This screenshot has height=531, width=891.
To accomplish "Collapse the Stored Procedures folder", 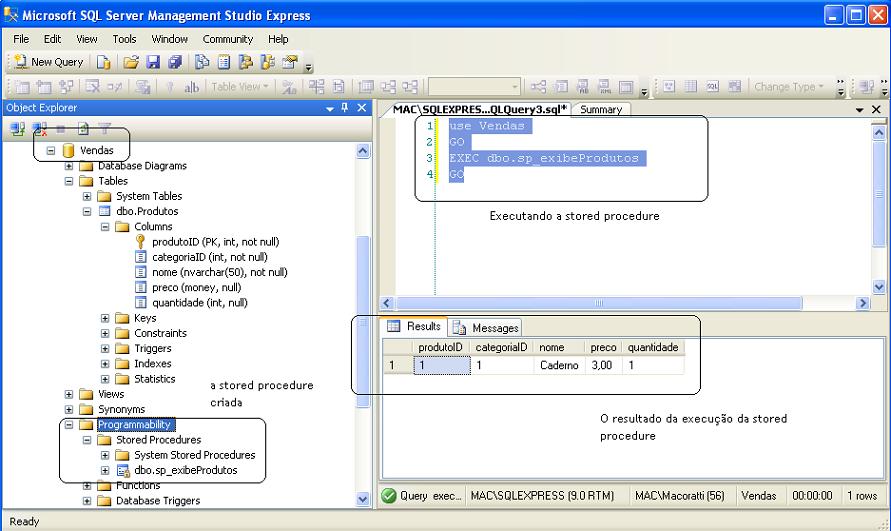I will click(x=87, y=440).
